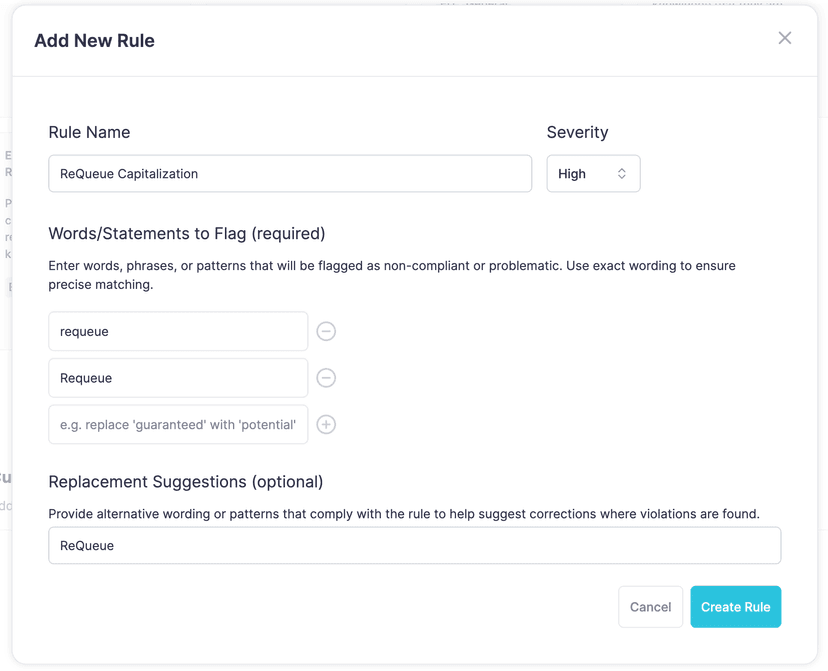Screen dimensions: 828x671
Task: Click the minus icon beside the second flag field
Action: pos(326,378)
